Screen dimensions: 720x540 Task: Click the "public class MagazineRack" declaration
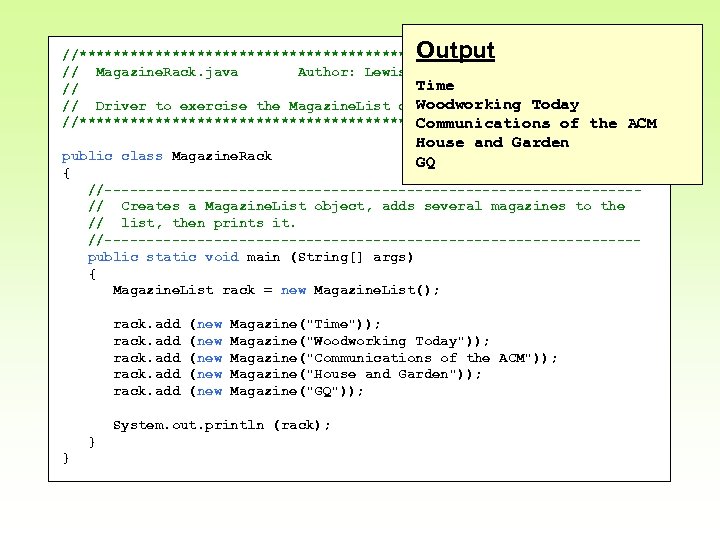(167, 156)
